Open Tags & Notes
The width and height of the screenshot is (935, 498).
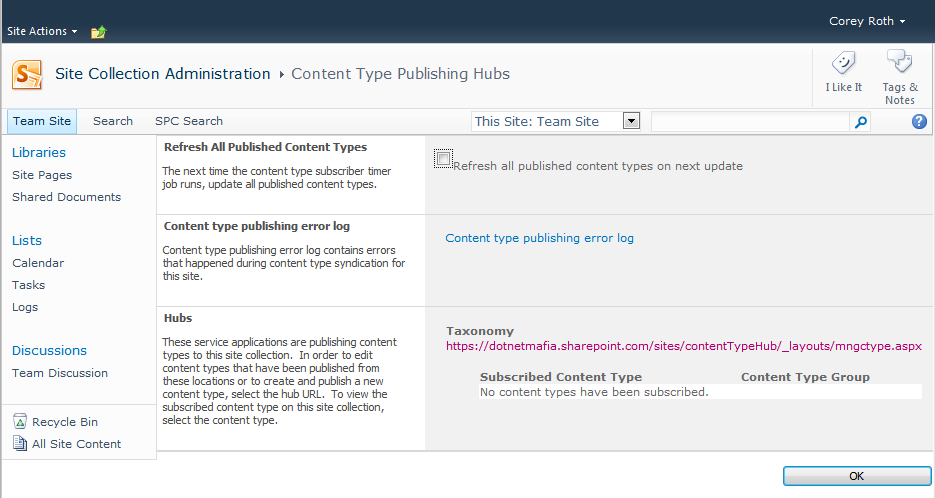tap(900, 78)
